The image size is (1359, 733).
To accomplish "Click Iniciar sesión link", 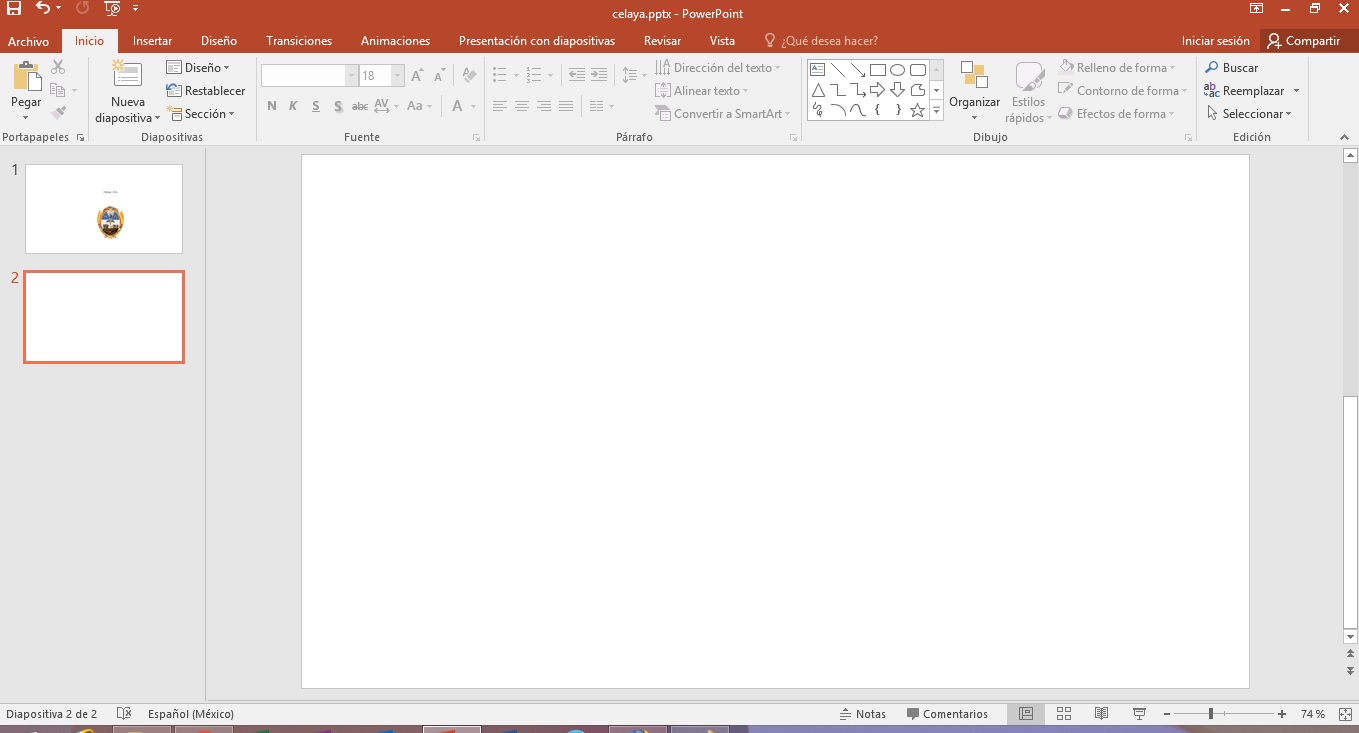I will point(1215,41).
